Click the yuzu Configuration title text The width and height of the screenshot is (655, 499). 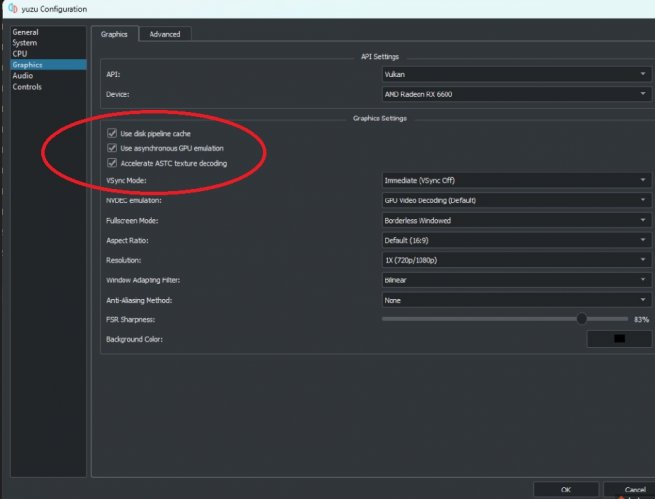pos(54,9)
